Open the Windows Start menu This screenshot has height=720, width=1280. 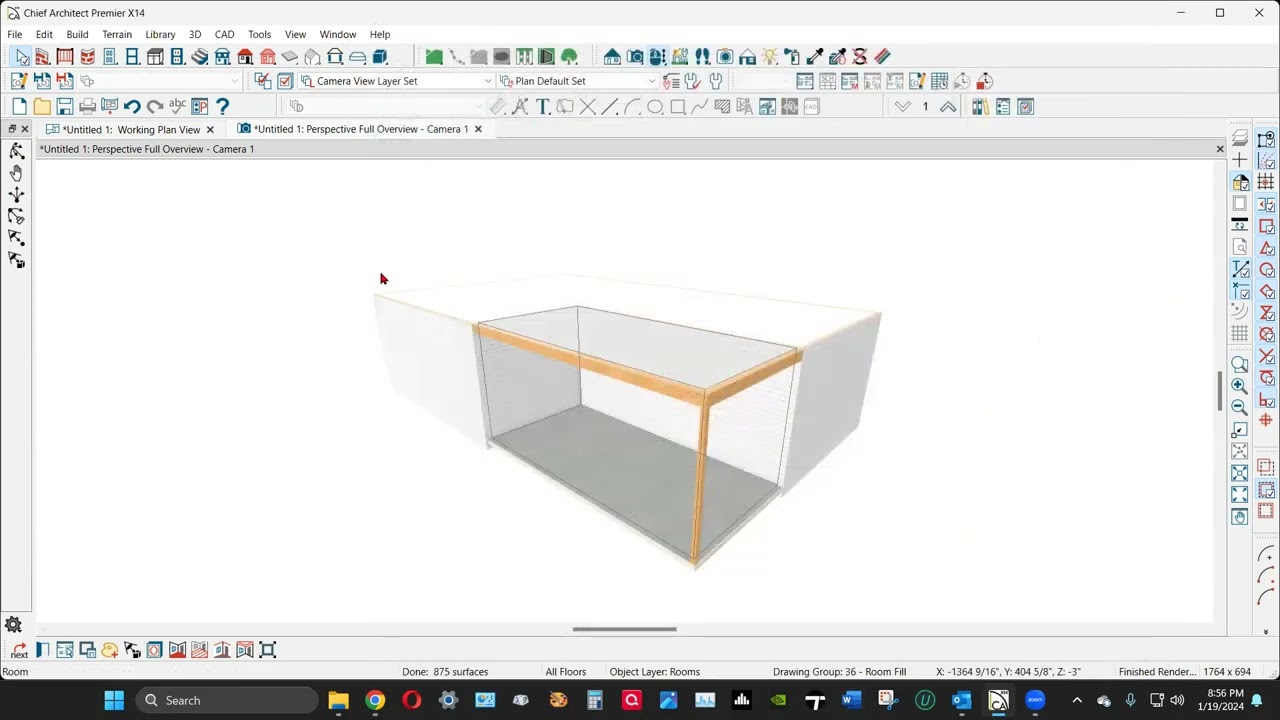114,700
